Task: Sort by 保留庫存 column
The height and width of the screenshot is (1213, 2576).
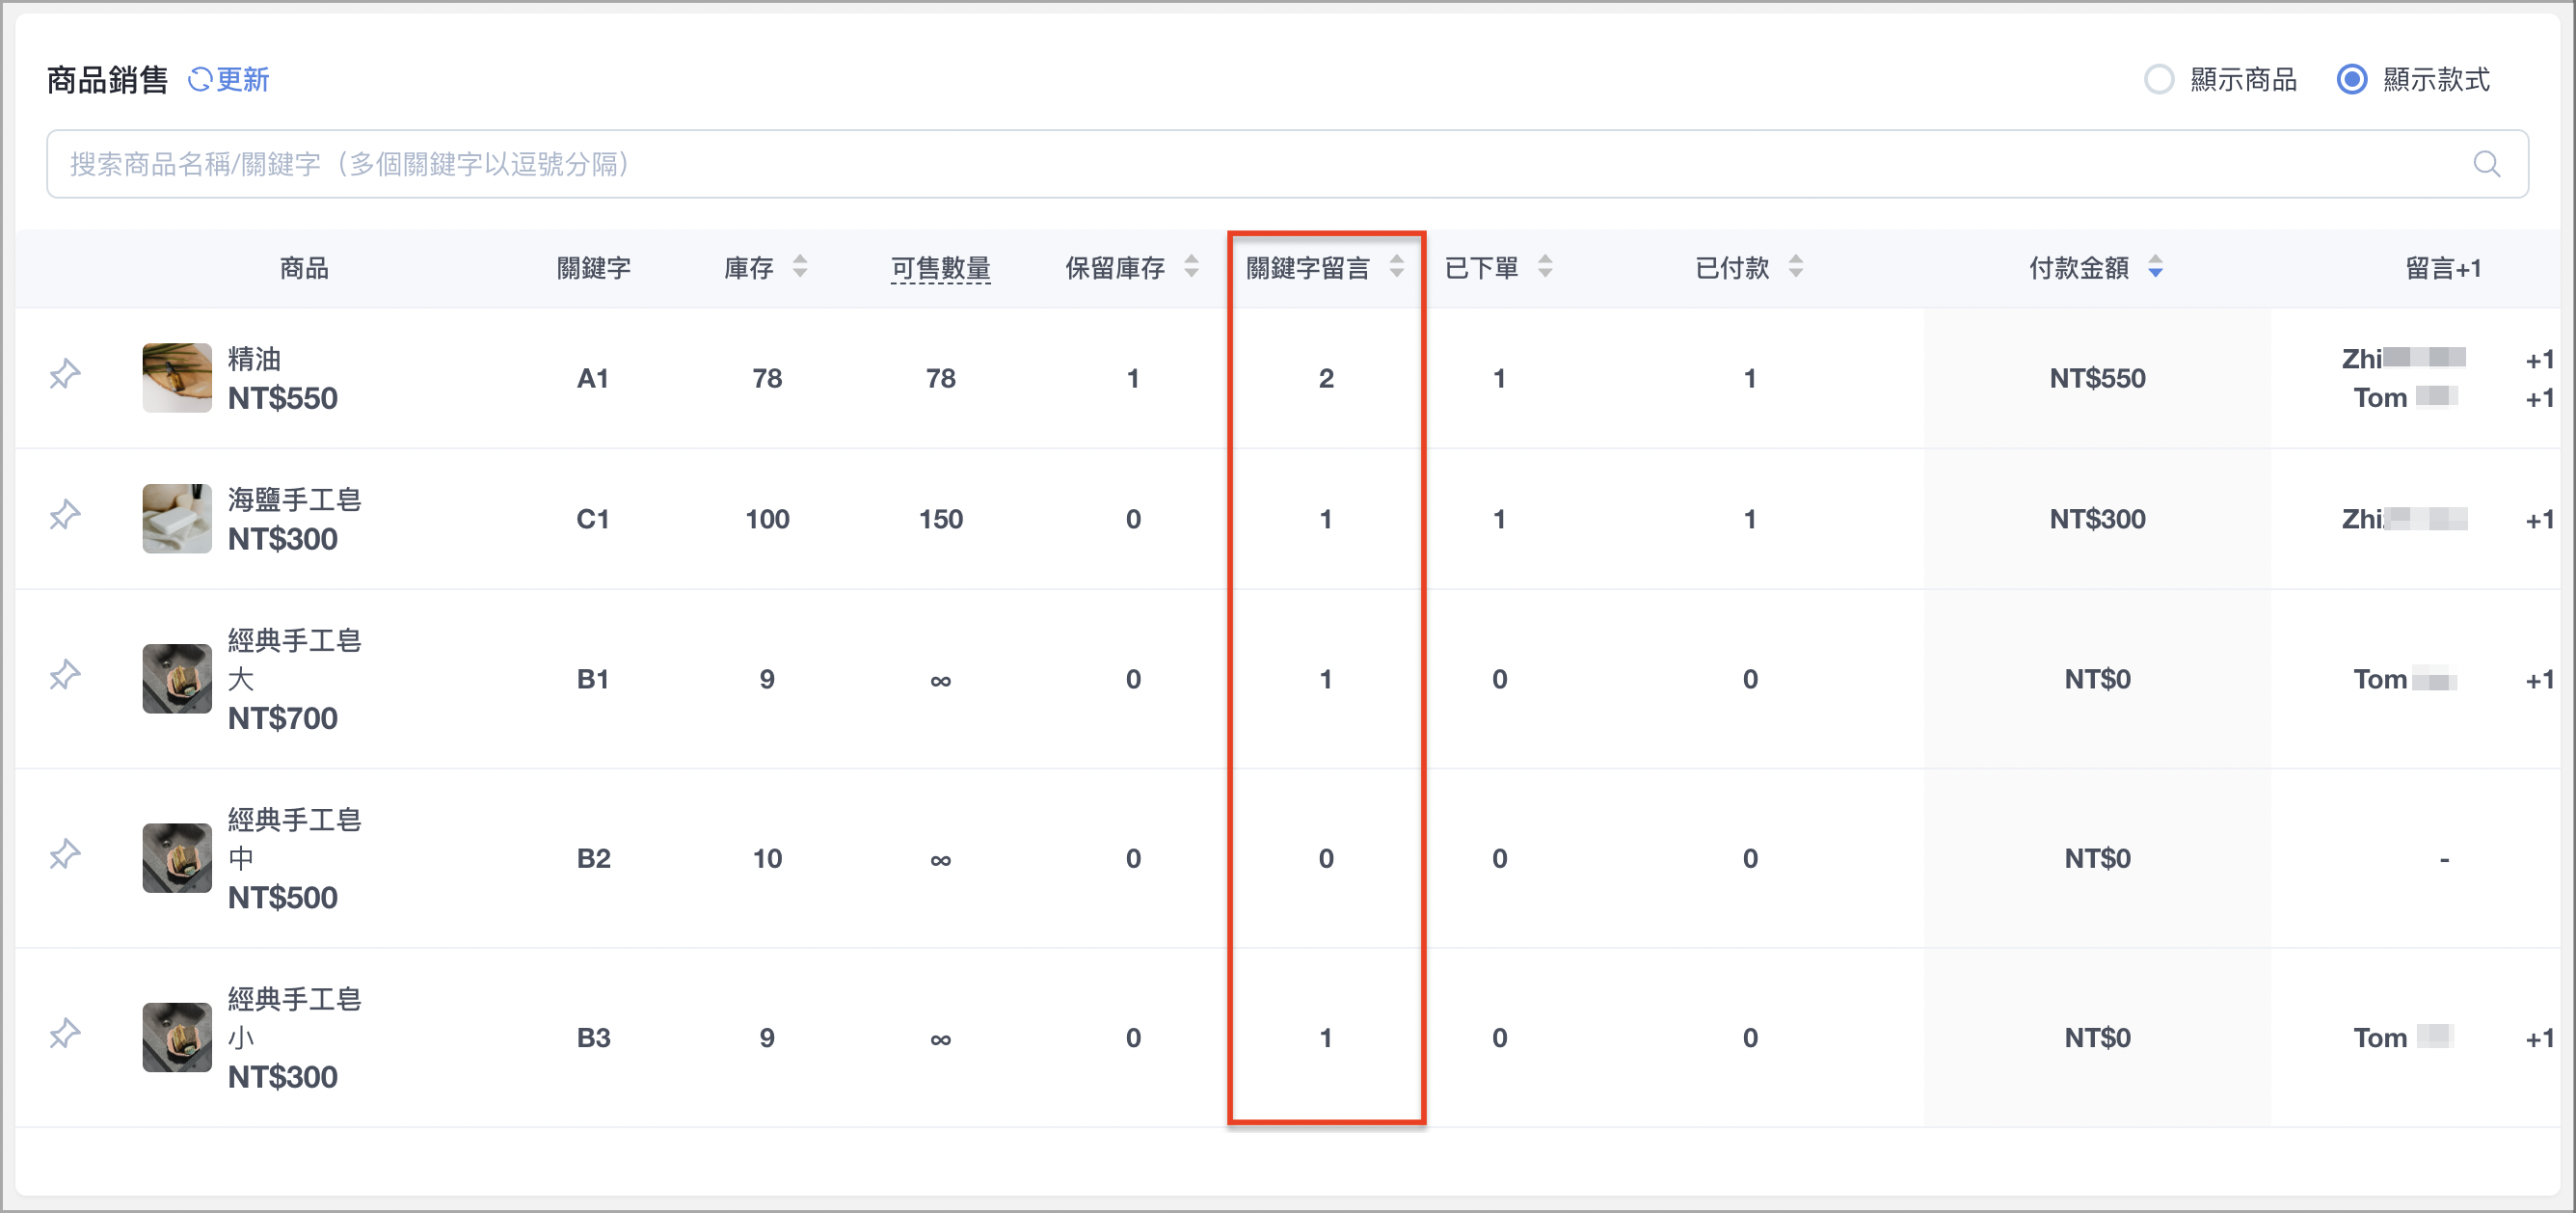Action: (x=1190, y=267)
